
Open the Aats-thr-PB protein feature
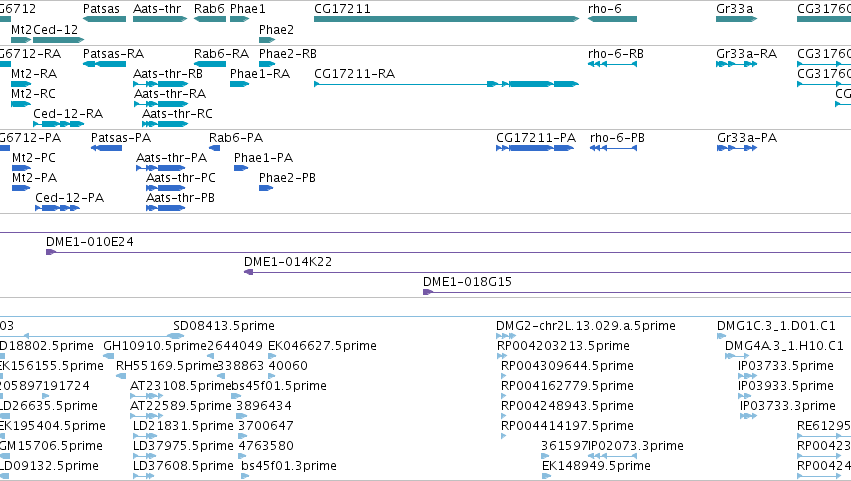point(166,208)
